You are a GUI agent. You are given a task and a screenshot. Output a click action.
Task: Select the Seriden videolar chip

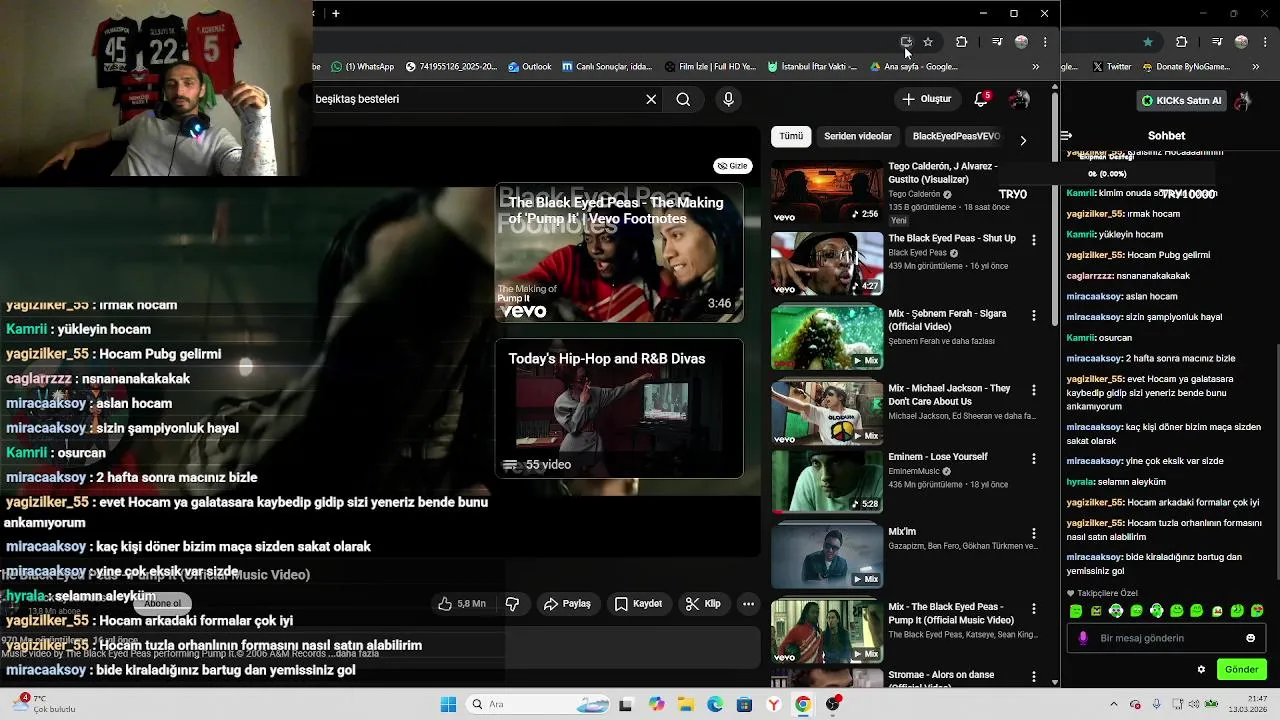click(858, 136)
